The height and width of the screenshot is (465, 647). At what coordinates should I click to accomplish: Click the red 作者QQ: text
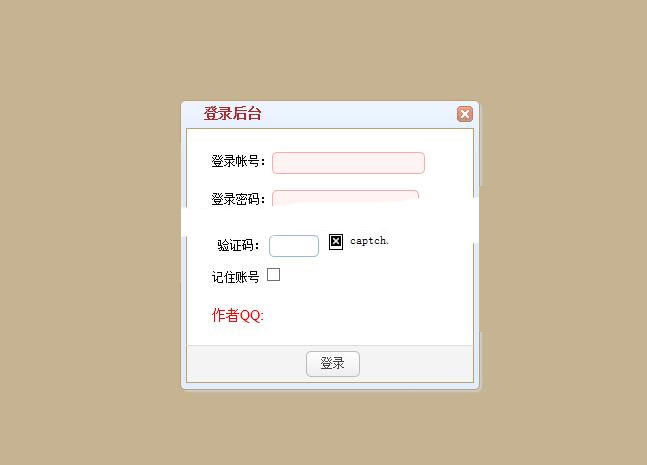tap(237, 315)
